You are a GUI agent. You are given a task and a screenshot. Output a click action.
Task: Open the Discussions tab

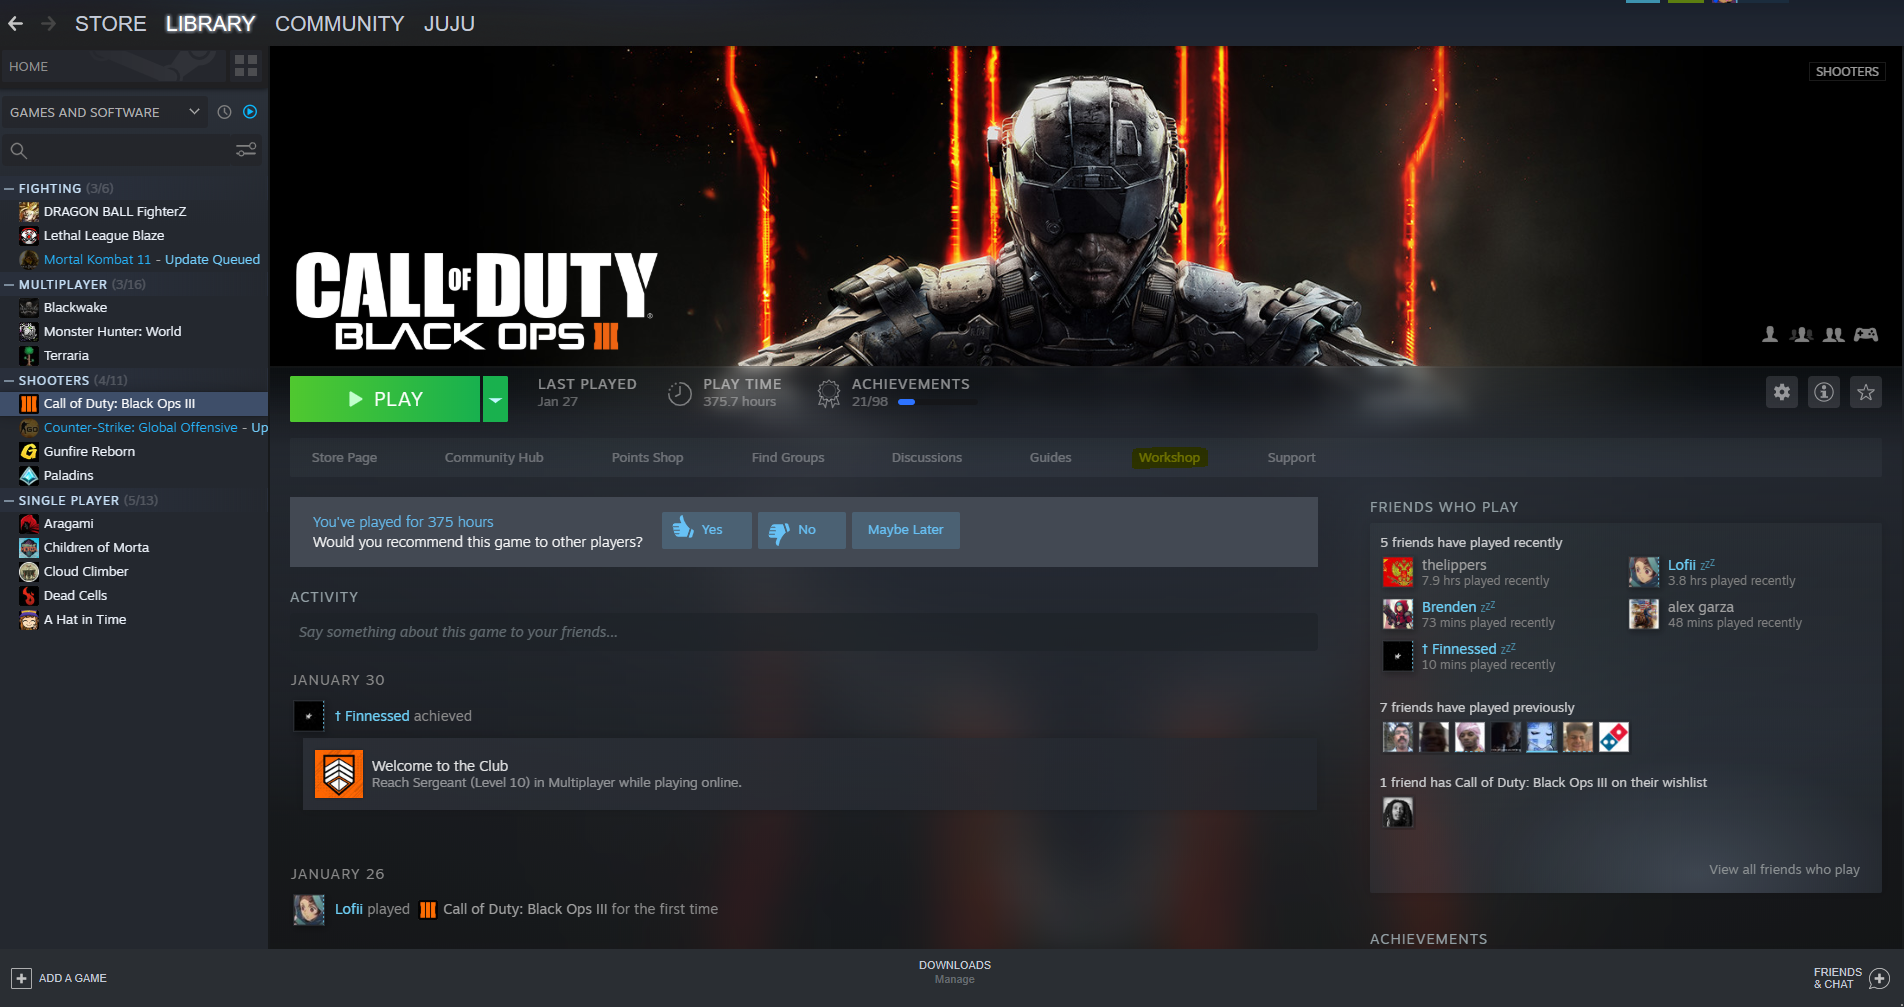click(x=927, y=457)
